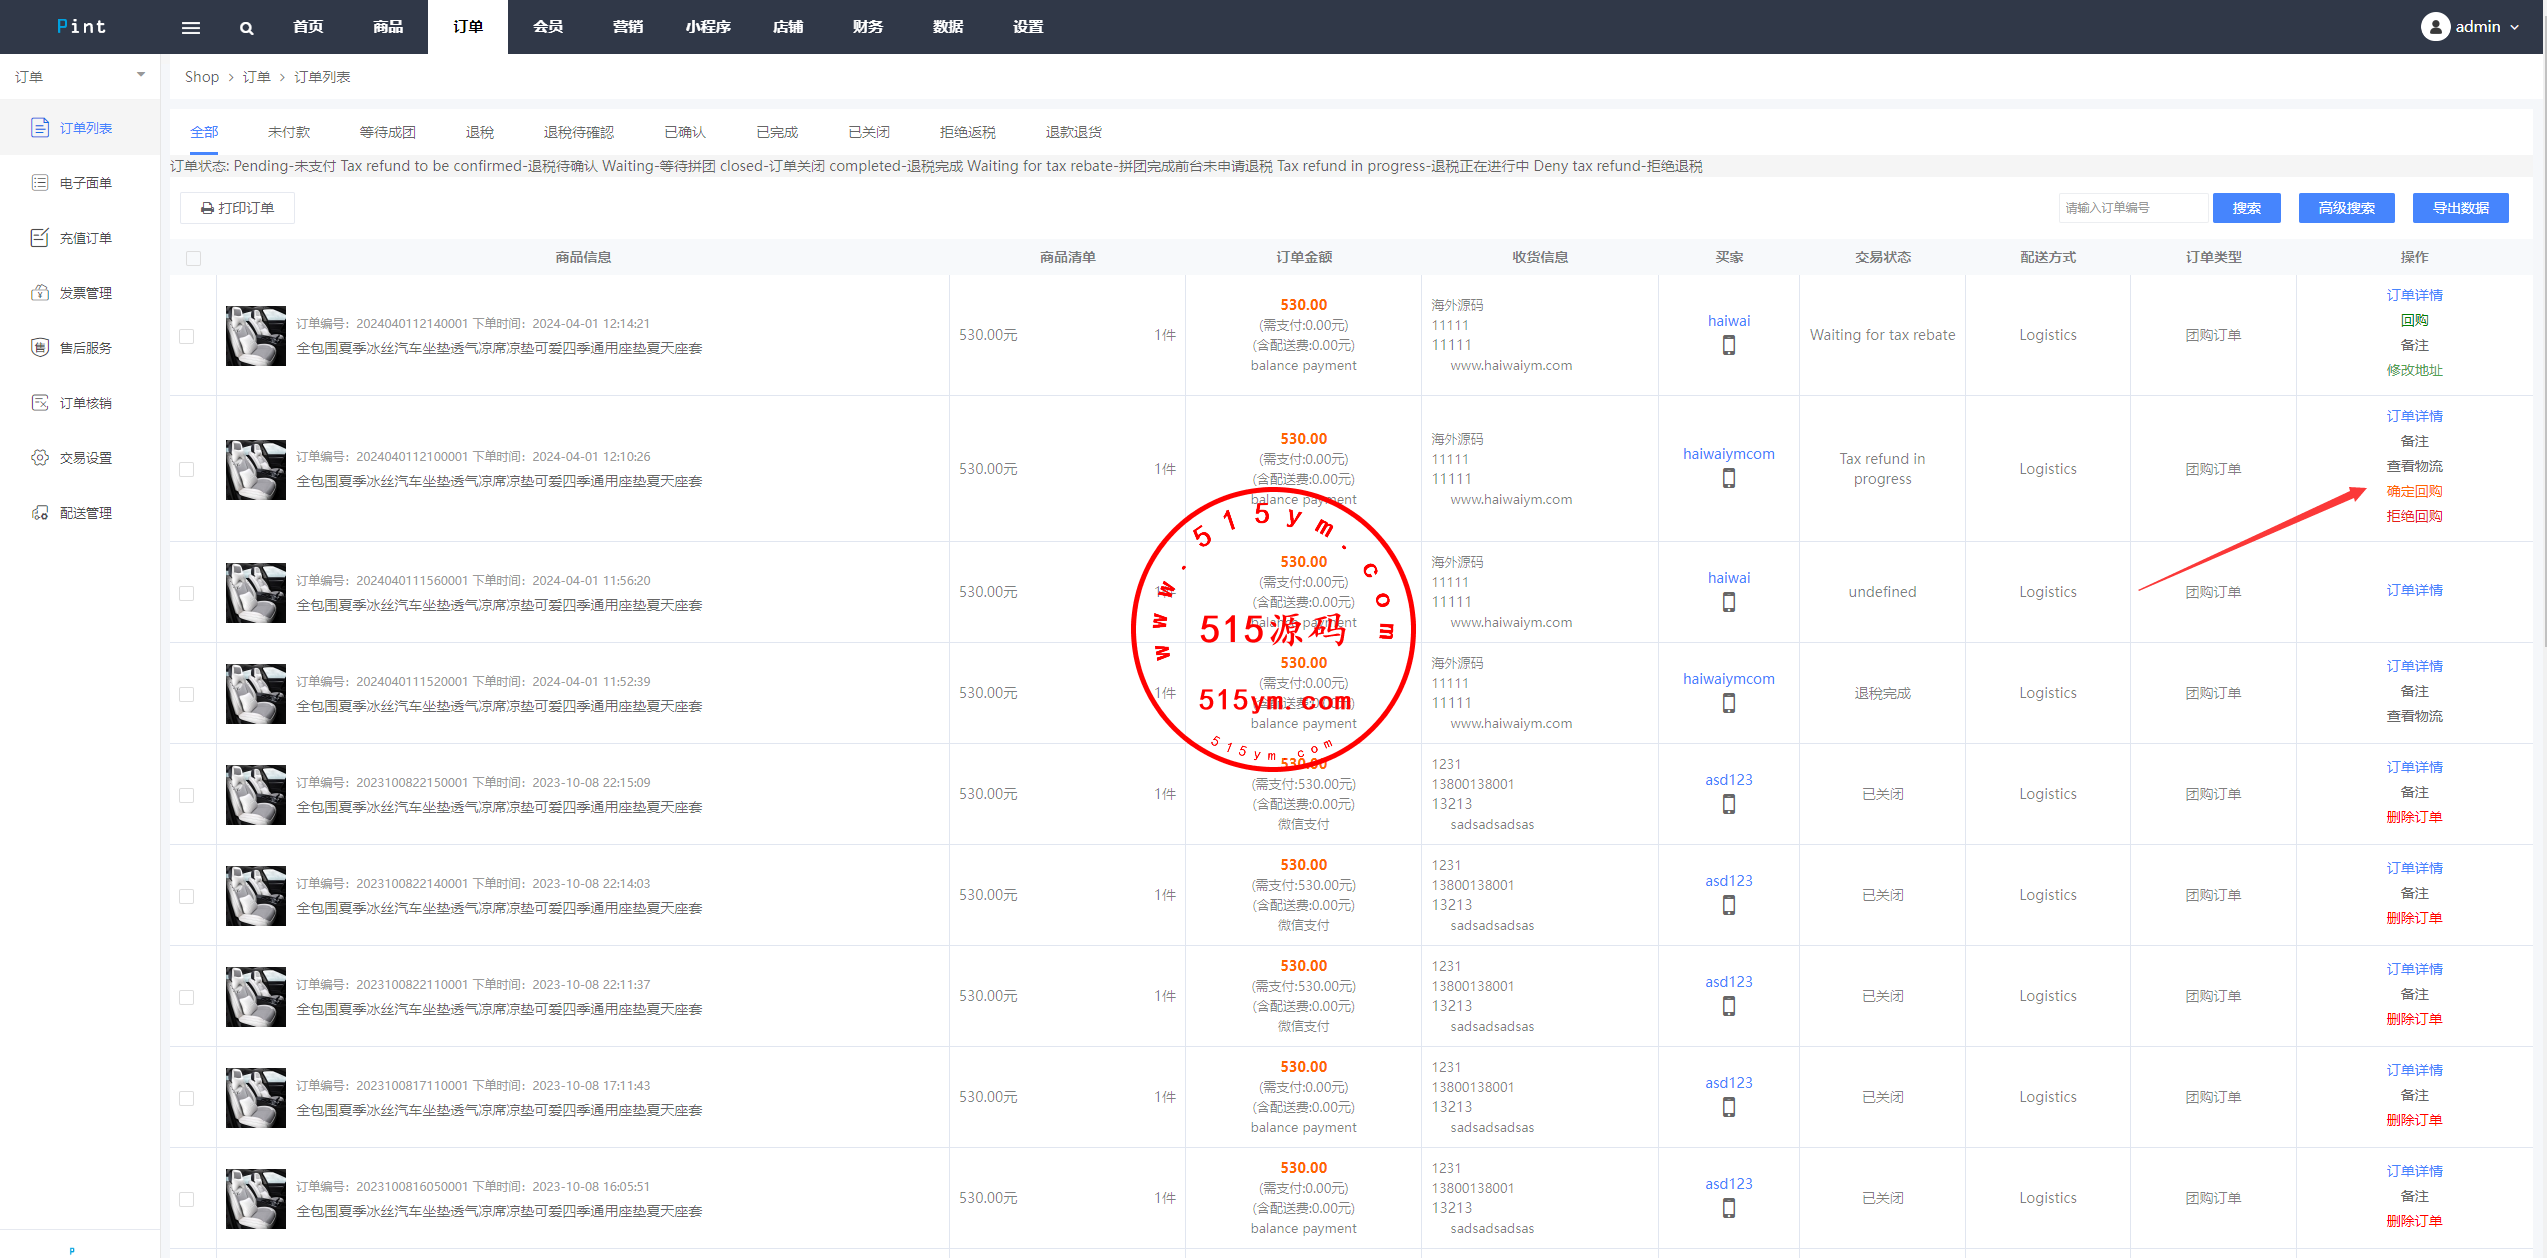Open 充值订单 from the sidebar

[x=85, y=238]
